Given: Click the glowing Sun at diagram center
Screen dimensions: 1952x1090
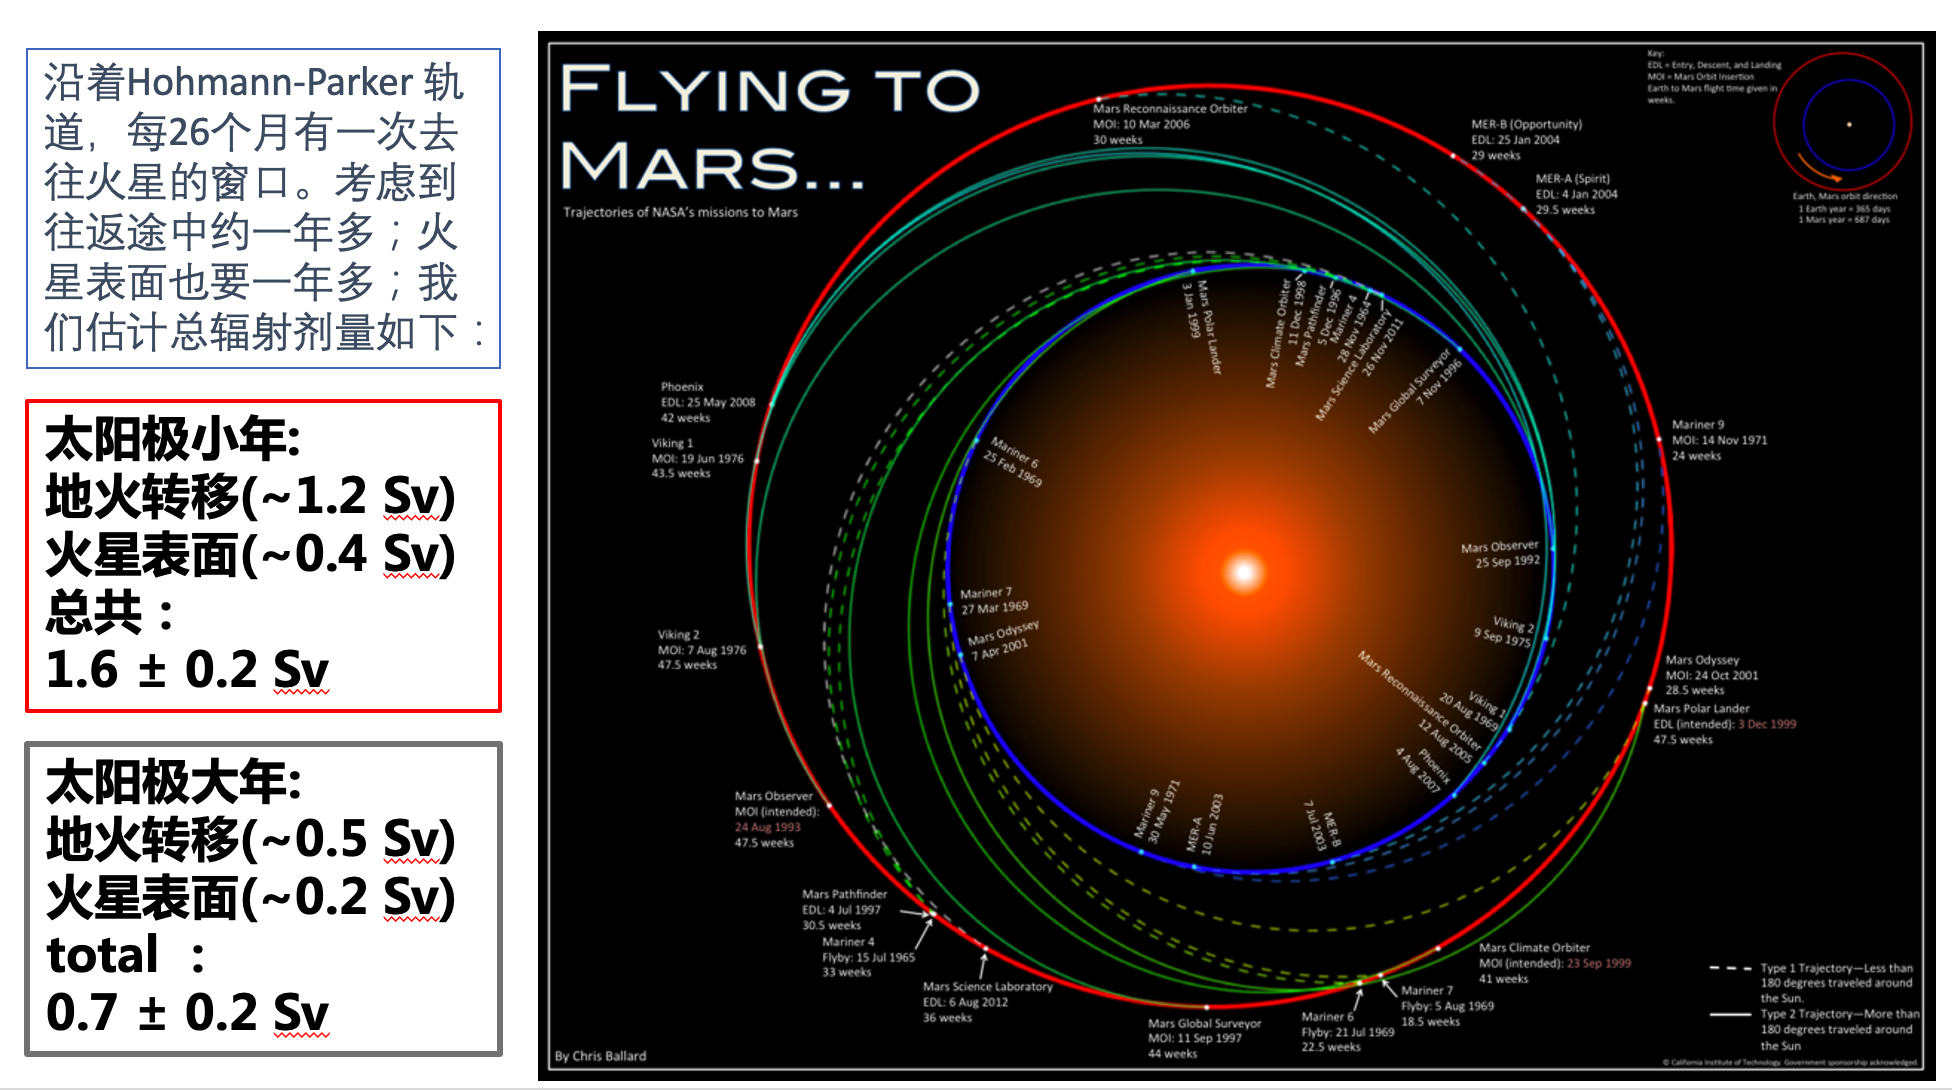Looking at the screenshot, I should click(1244, 572).
